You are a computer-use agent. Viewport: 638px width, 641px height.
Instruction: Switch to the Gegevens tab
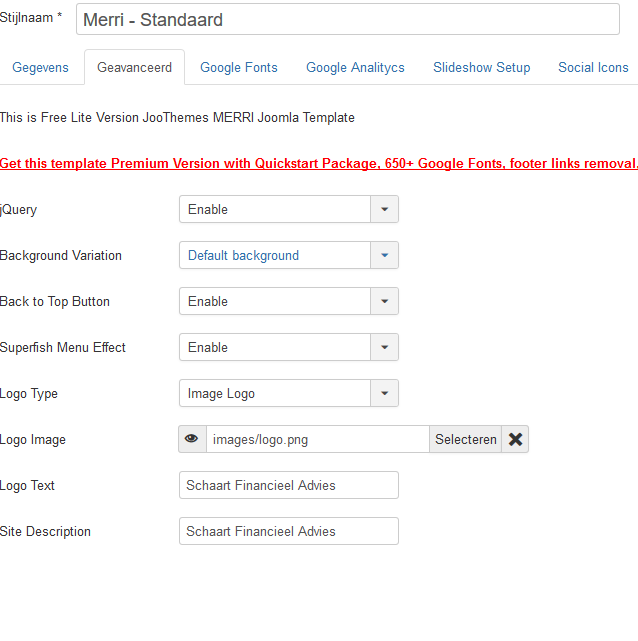[x=40, y=67]
